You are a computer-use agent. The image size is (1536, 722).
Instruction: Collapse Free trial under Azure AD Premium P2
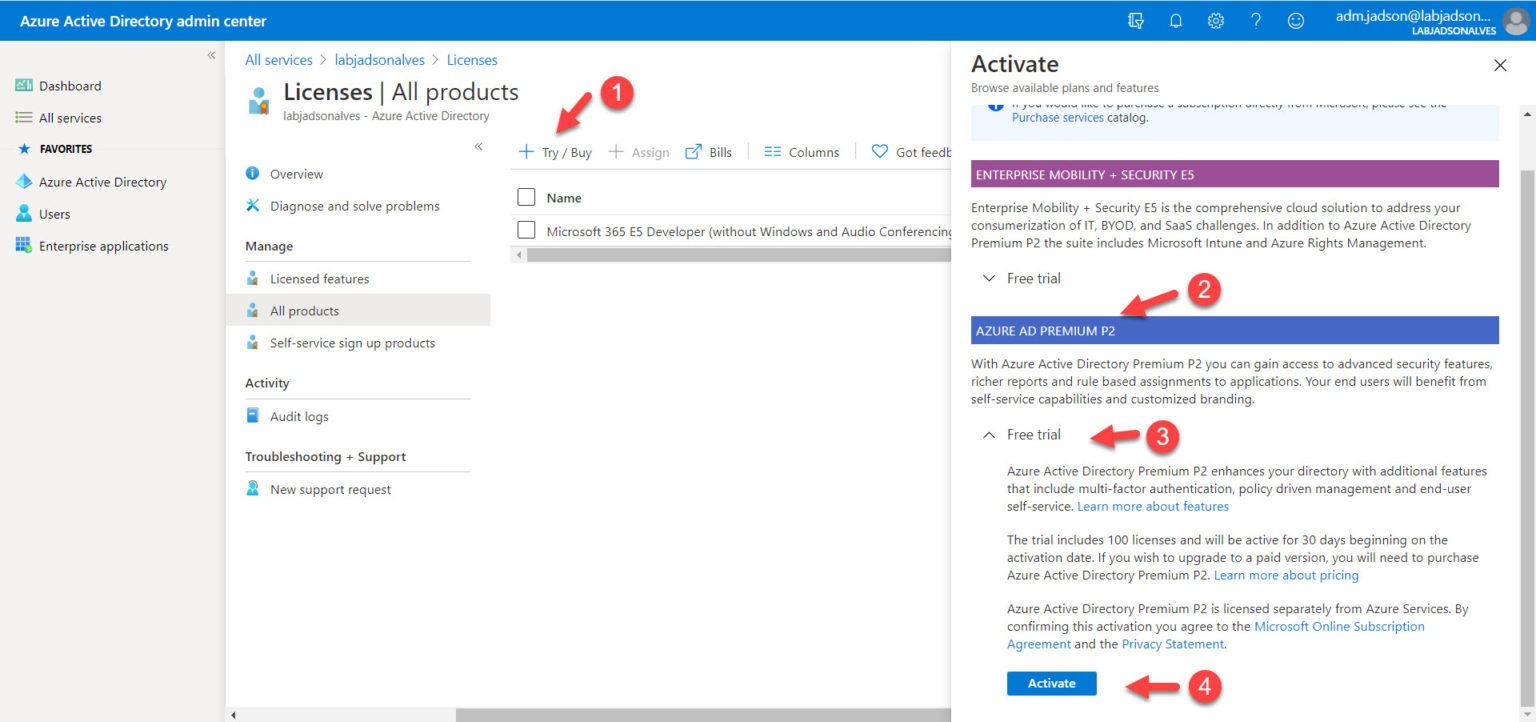(1020, 434)
